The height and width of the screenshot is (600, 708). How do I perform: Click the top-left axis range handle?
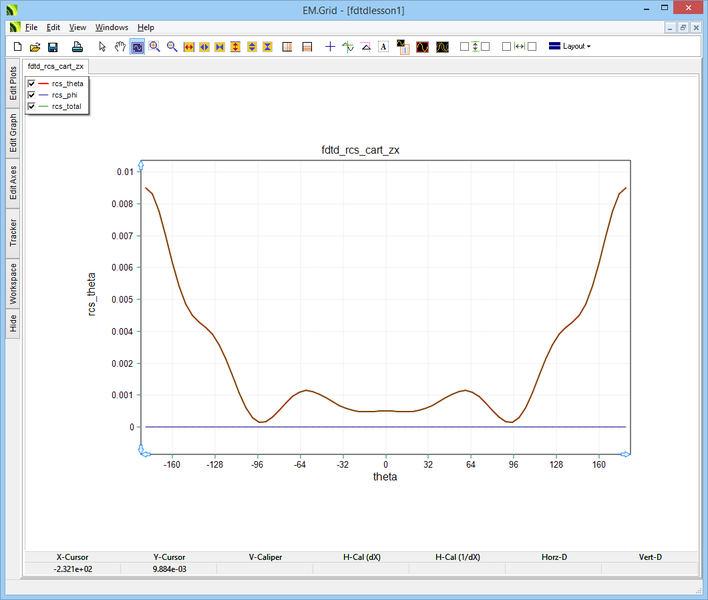(x=141, y=163)
